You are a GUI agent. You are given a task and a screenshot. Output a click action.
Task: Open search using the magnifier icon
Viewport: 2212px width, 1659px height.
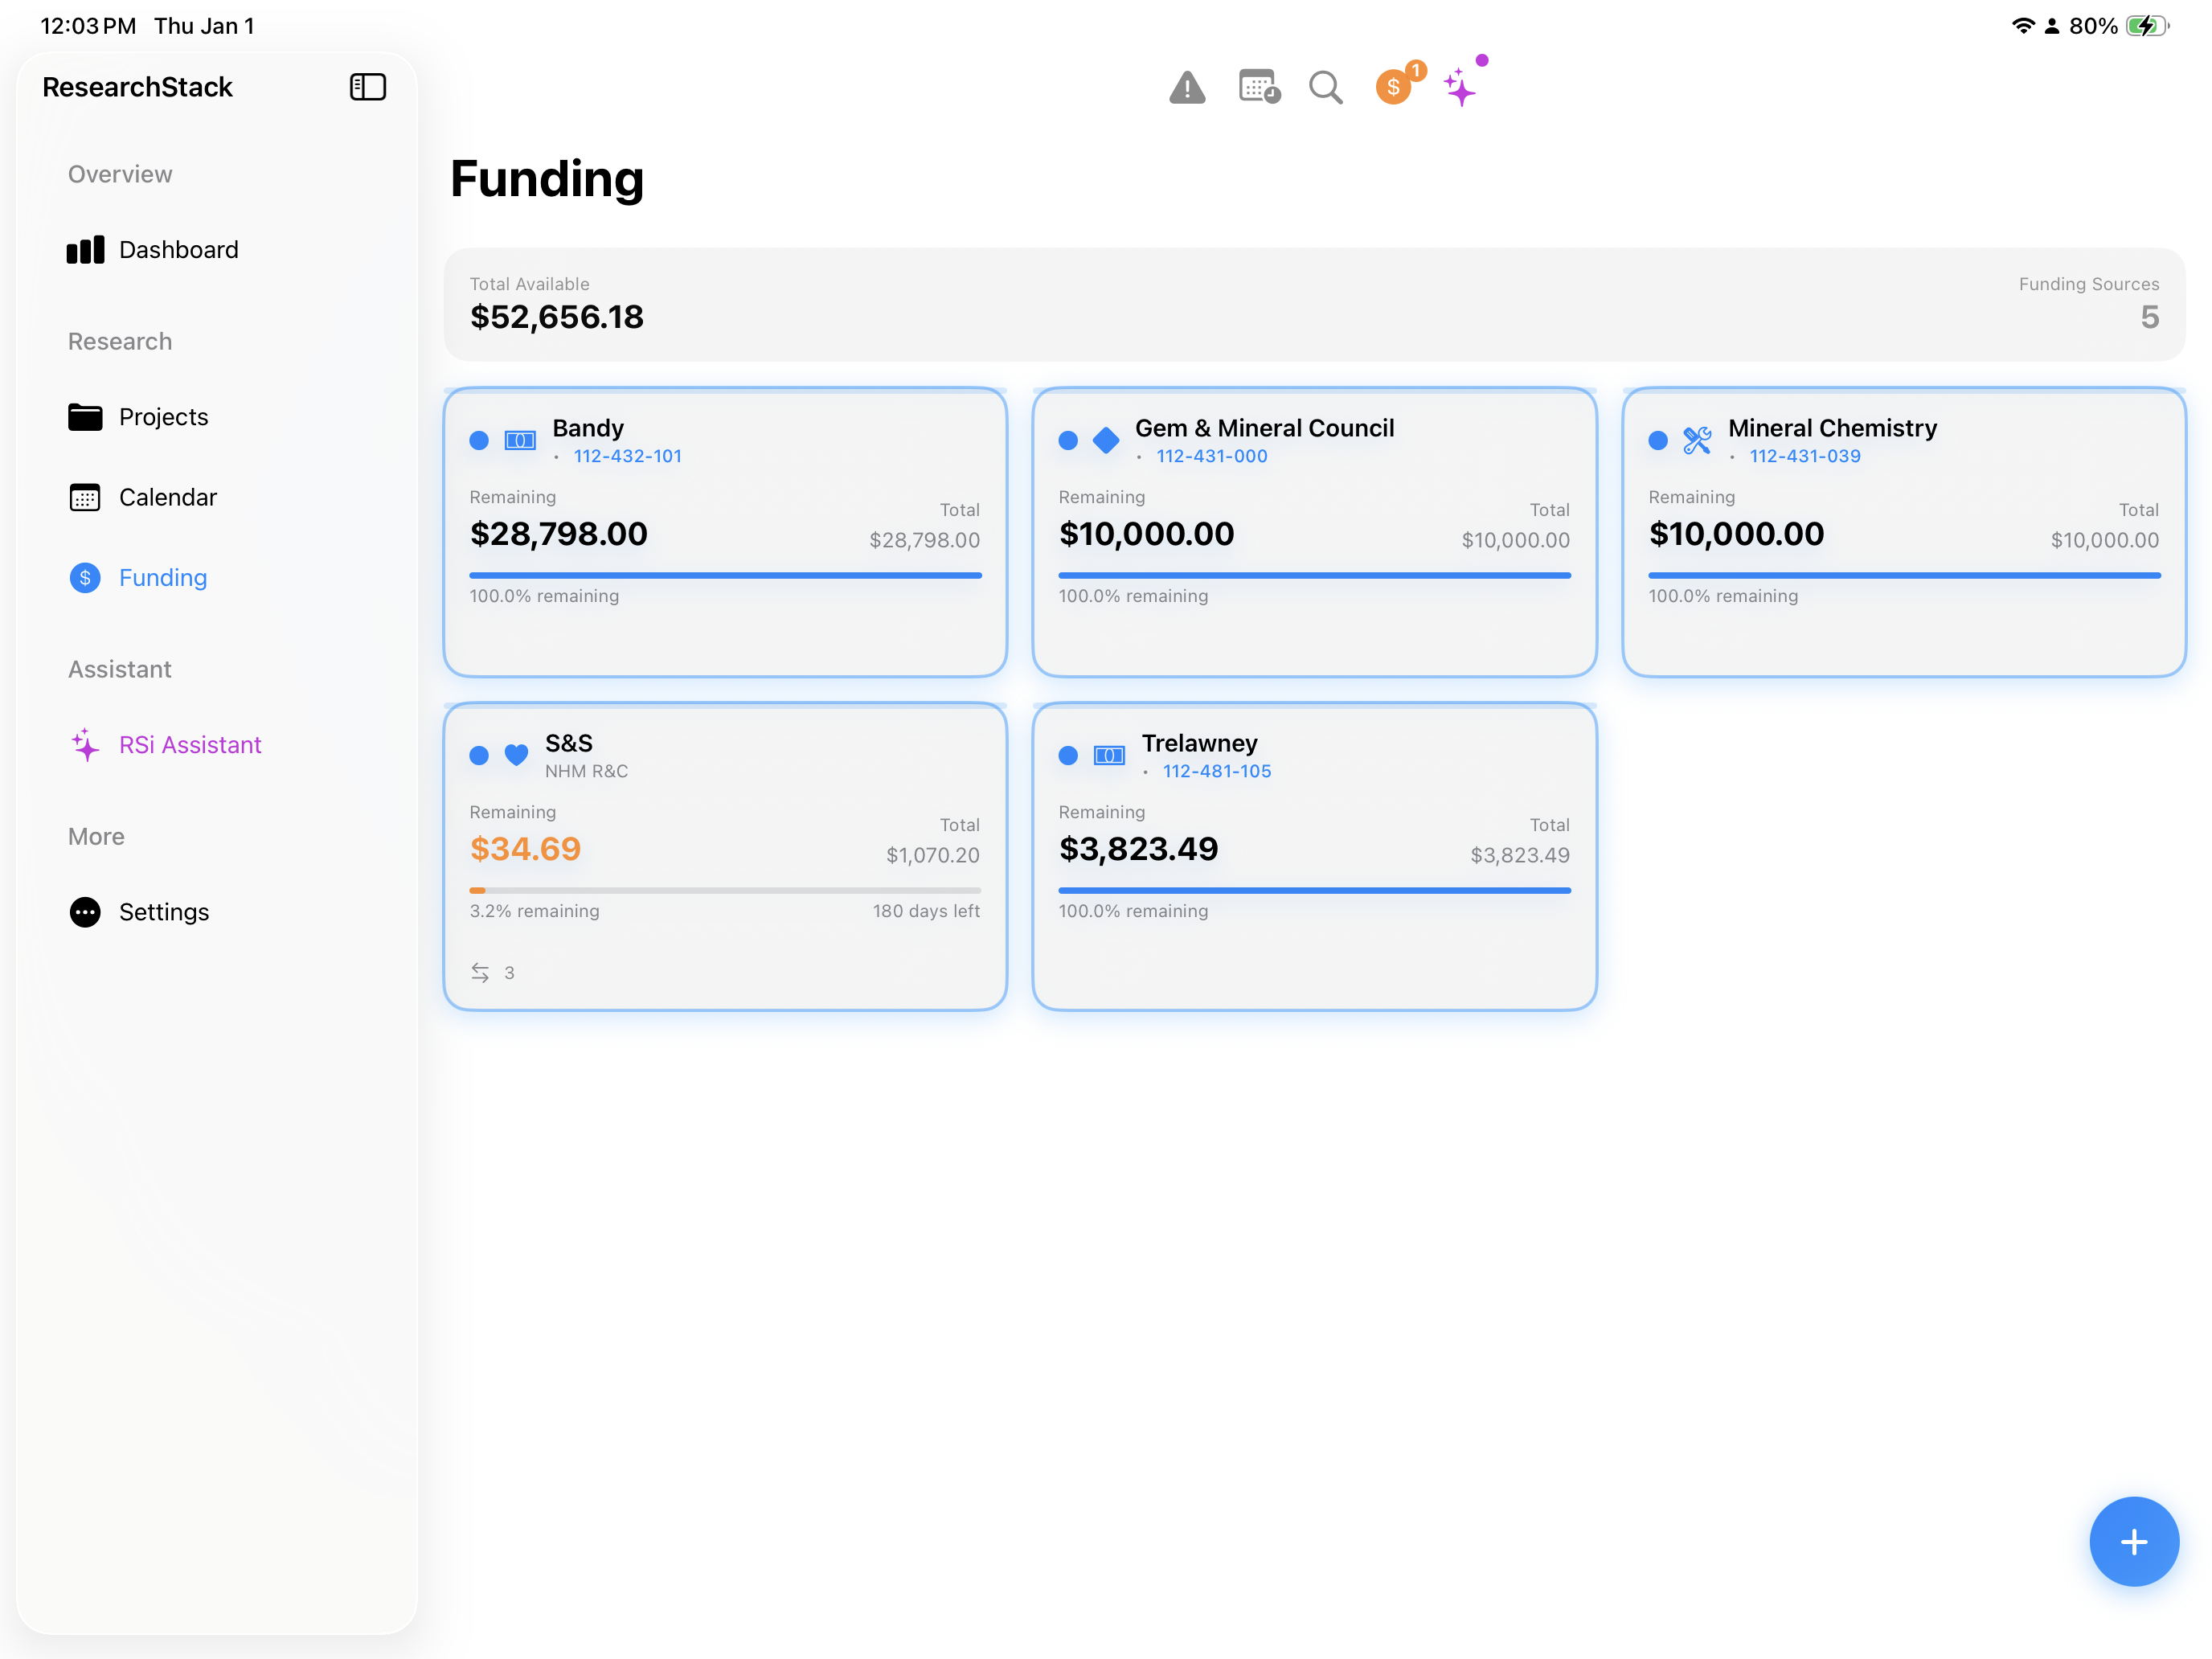click(x=1325, y=88)
